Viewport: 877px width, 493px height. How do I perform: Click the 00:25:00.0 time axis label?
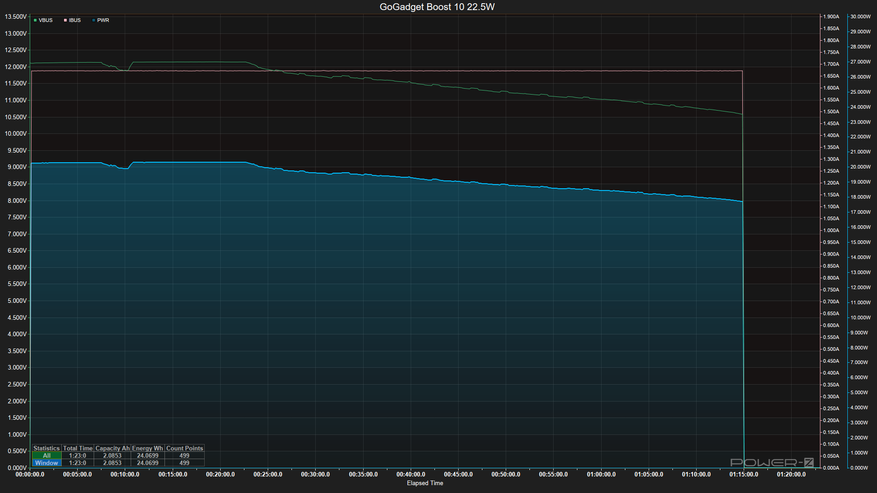coord(268,474)
